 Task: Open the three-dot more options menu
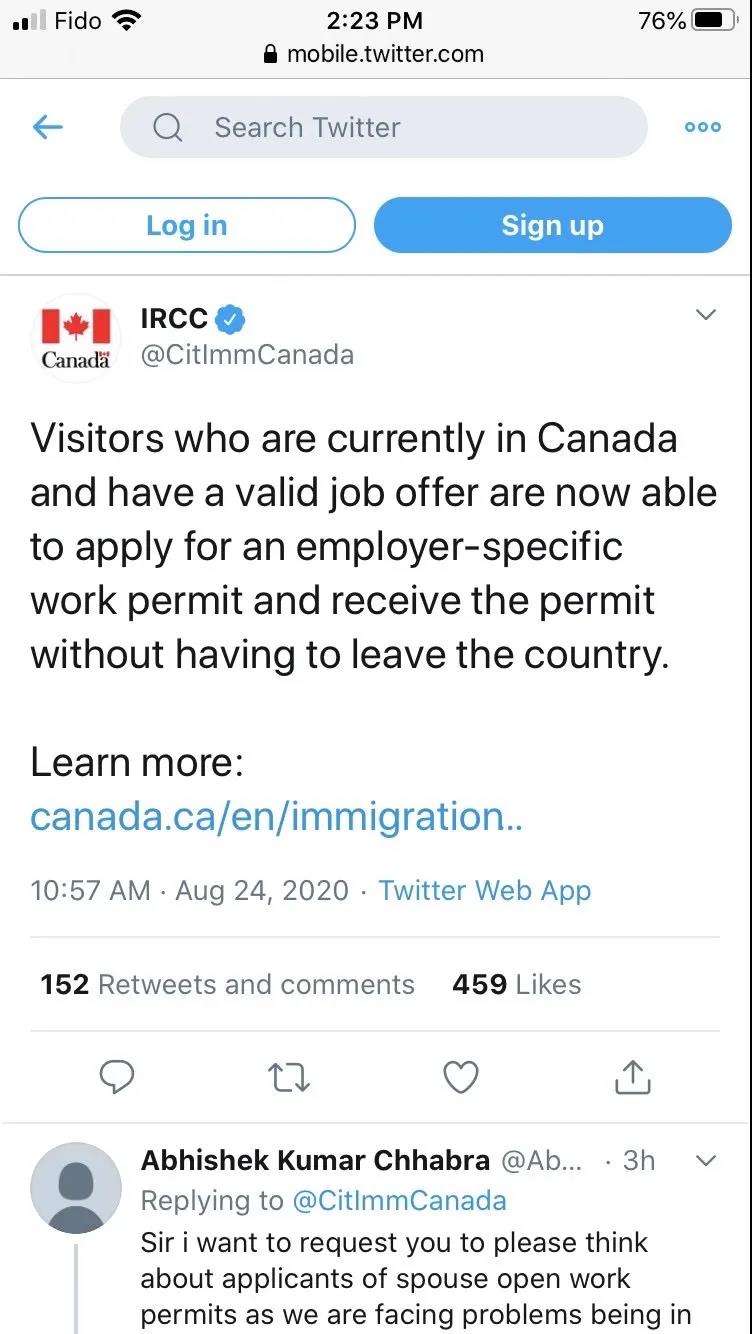point(702,127)
